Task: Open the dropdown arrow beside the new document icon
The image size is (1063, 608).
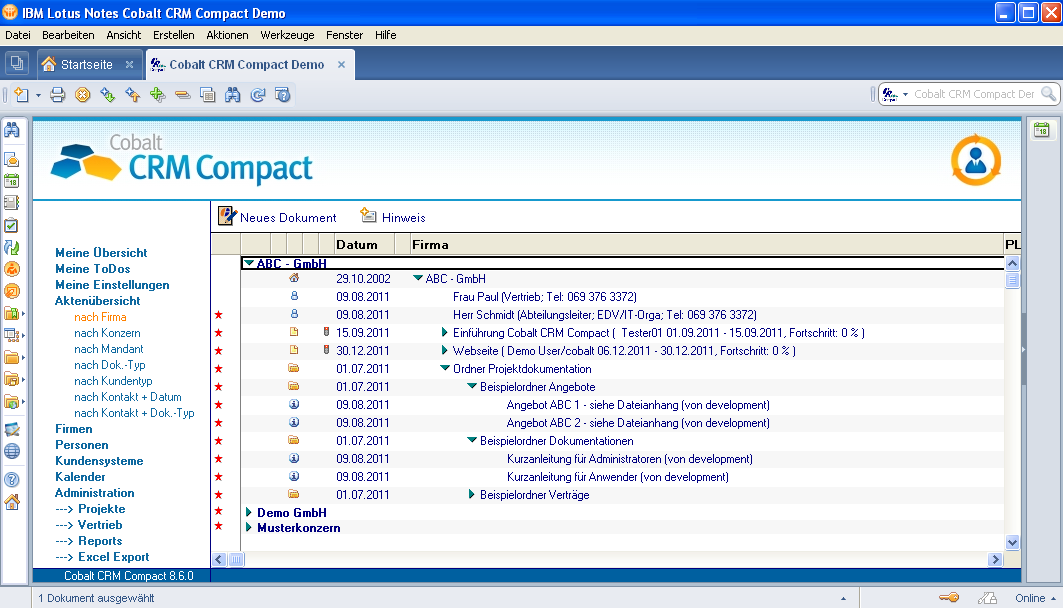Action: (38, 96)
